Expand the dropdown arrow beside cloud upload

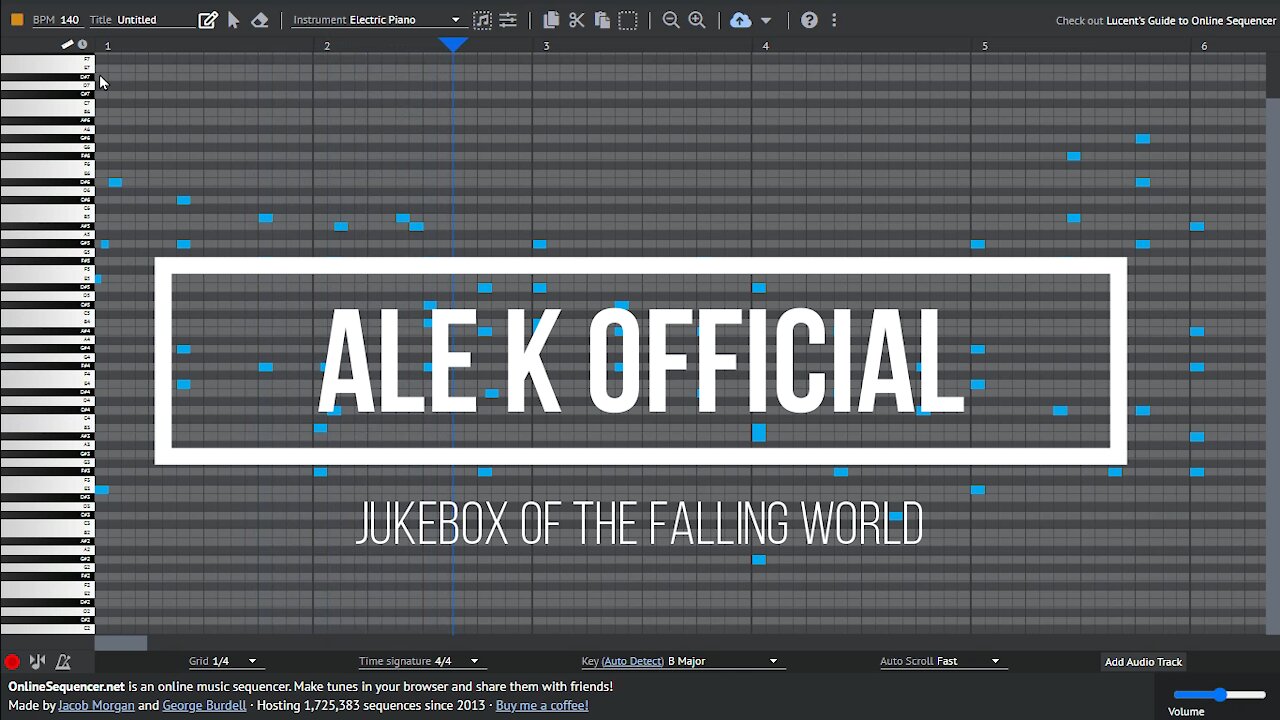(766, 20)
